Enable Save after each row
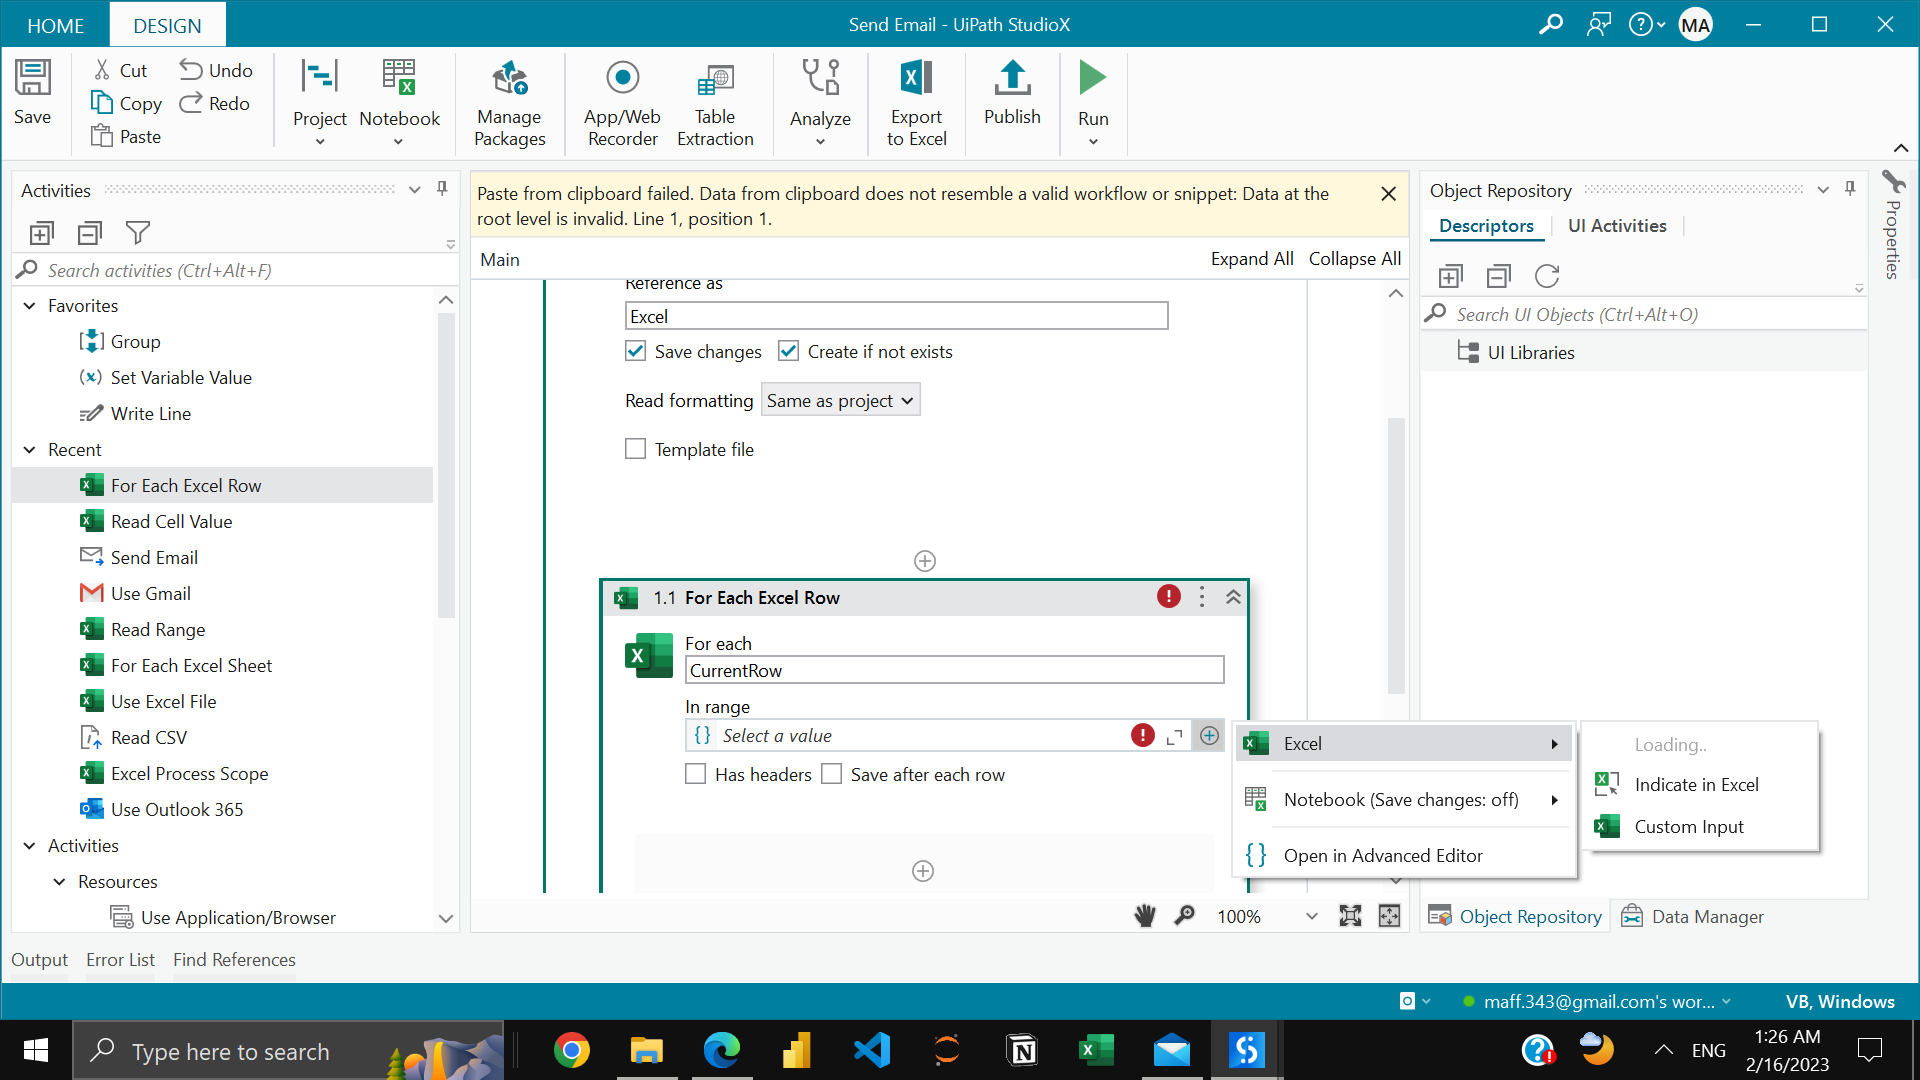Viewport: 1920px width, 1080px height. (x=831, y=774)
